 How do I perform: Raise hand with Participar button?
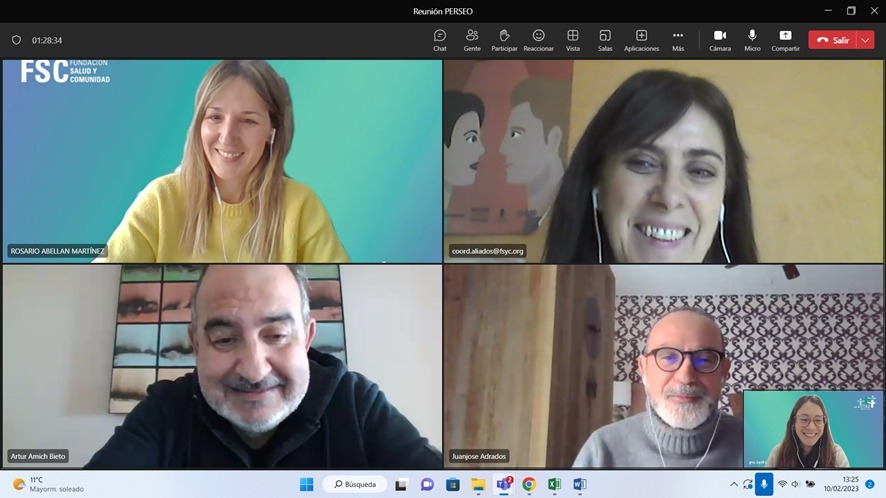tap(504, 40)
